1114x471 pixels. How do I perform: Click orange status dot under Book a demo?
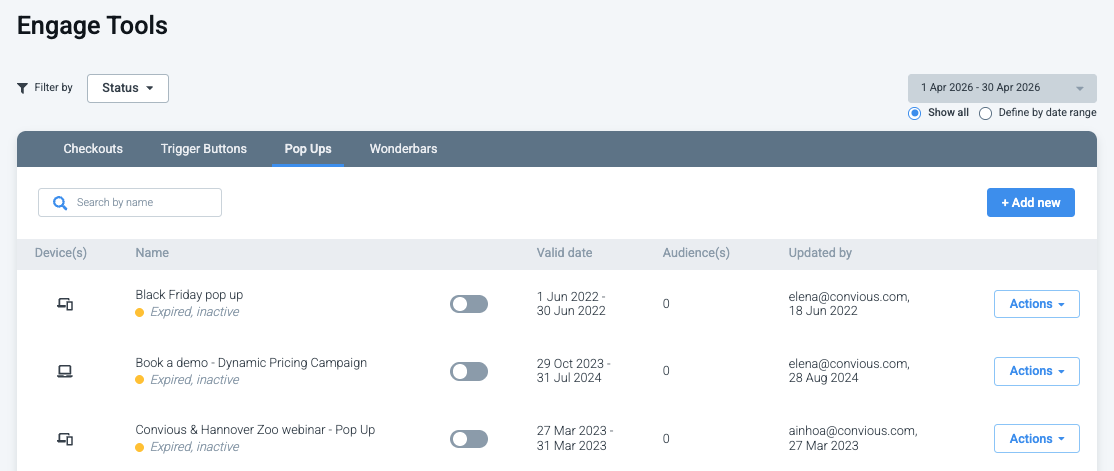pos(140,380)
